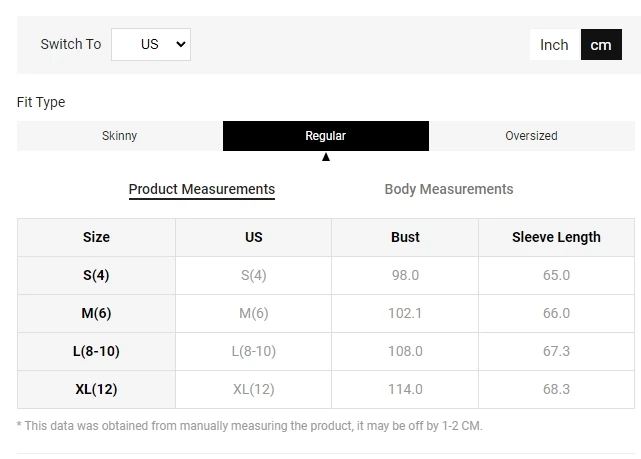
Task: Select the L(8-10) size row label
Action: pos(96,351)
